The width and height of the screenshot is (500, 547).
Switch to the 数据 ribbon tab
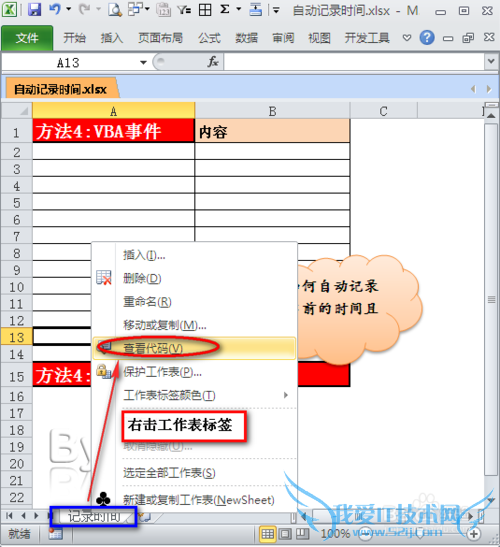click(246, 38)
